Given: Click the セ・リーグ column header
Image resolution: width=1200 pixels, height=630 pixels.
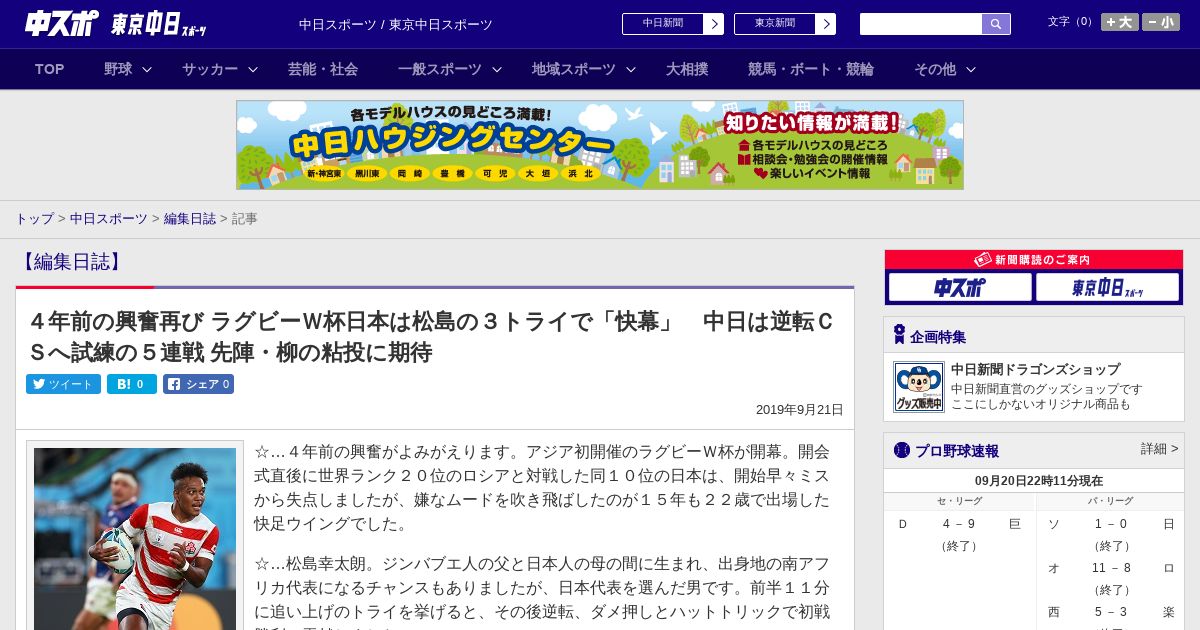Looking at the screenshot, I should 959,501.
